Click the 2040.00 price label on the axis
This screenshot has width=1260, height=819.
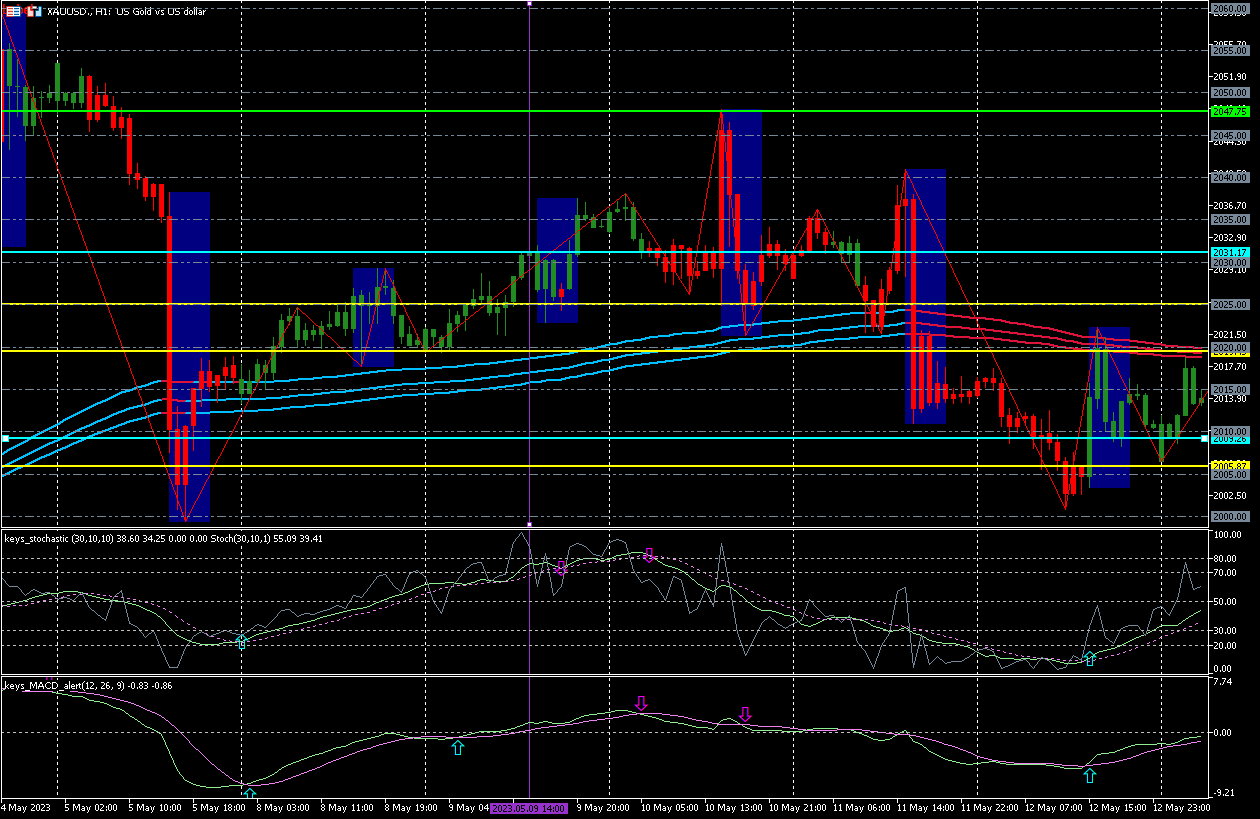point(1229,177)
